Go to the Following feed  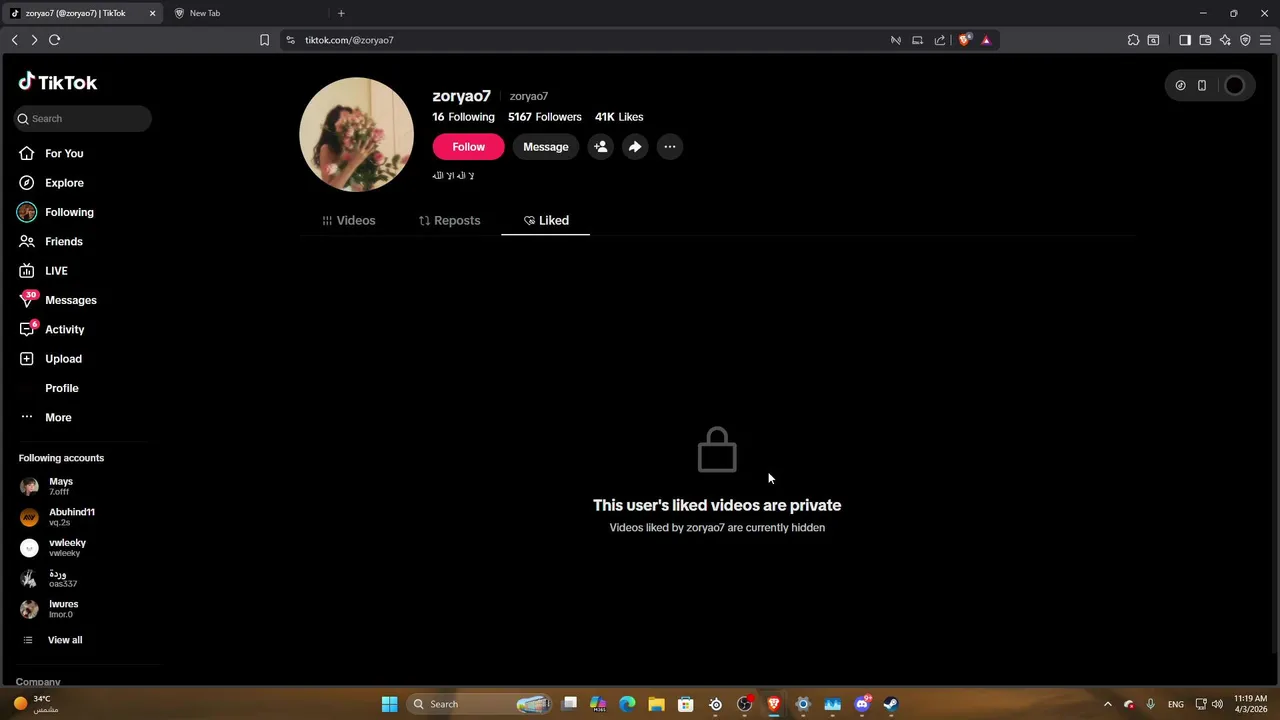pos(56,212)
